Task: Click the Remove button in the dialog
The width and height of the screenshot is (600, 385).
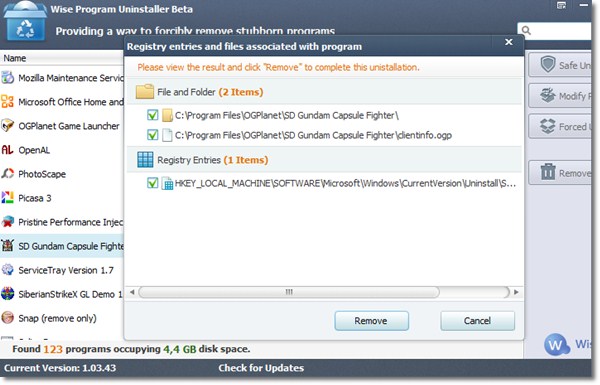Action: (372, 321)
